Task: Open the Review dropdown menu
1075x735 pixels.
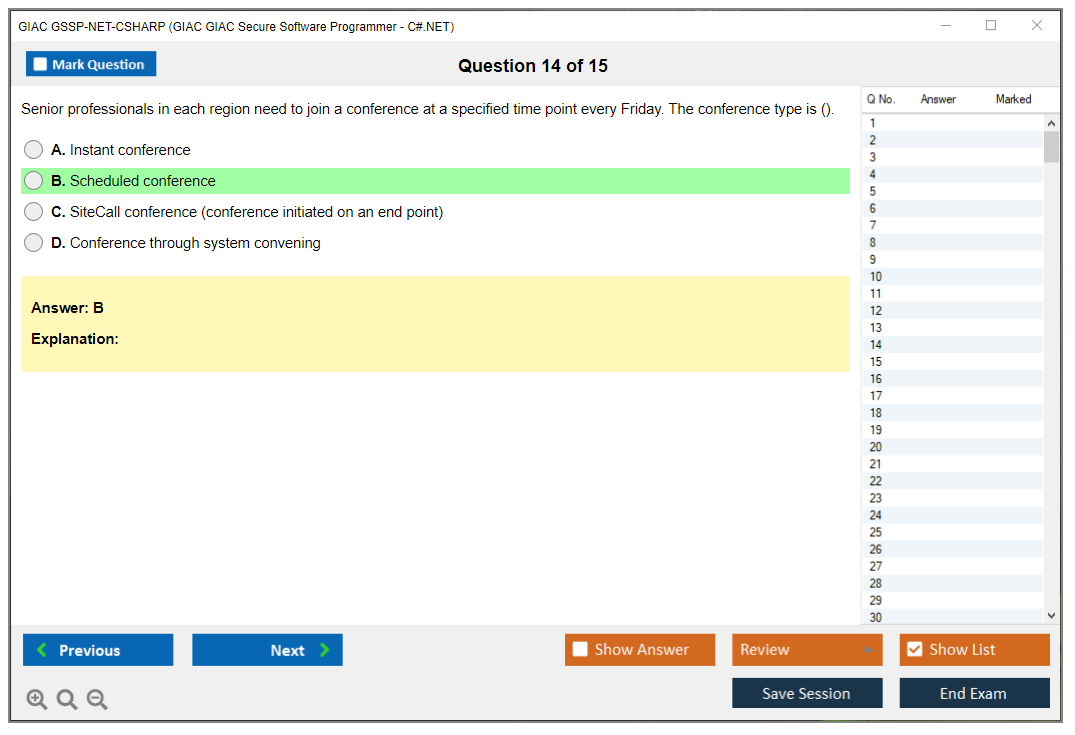Action: click(806, 650)
